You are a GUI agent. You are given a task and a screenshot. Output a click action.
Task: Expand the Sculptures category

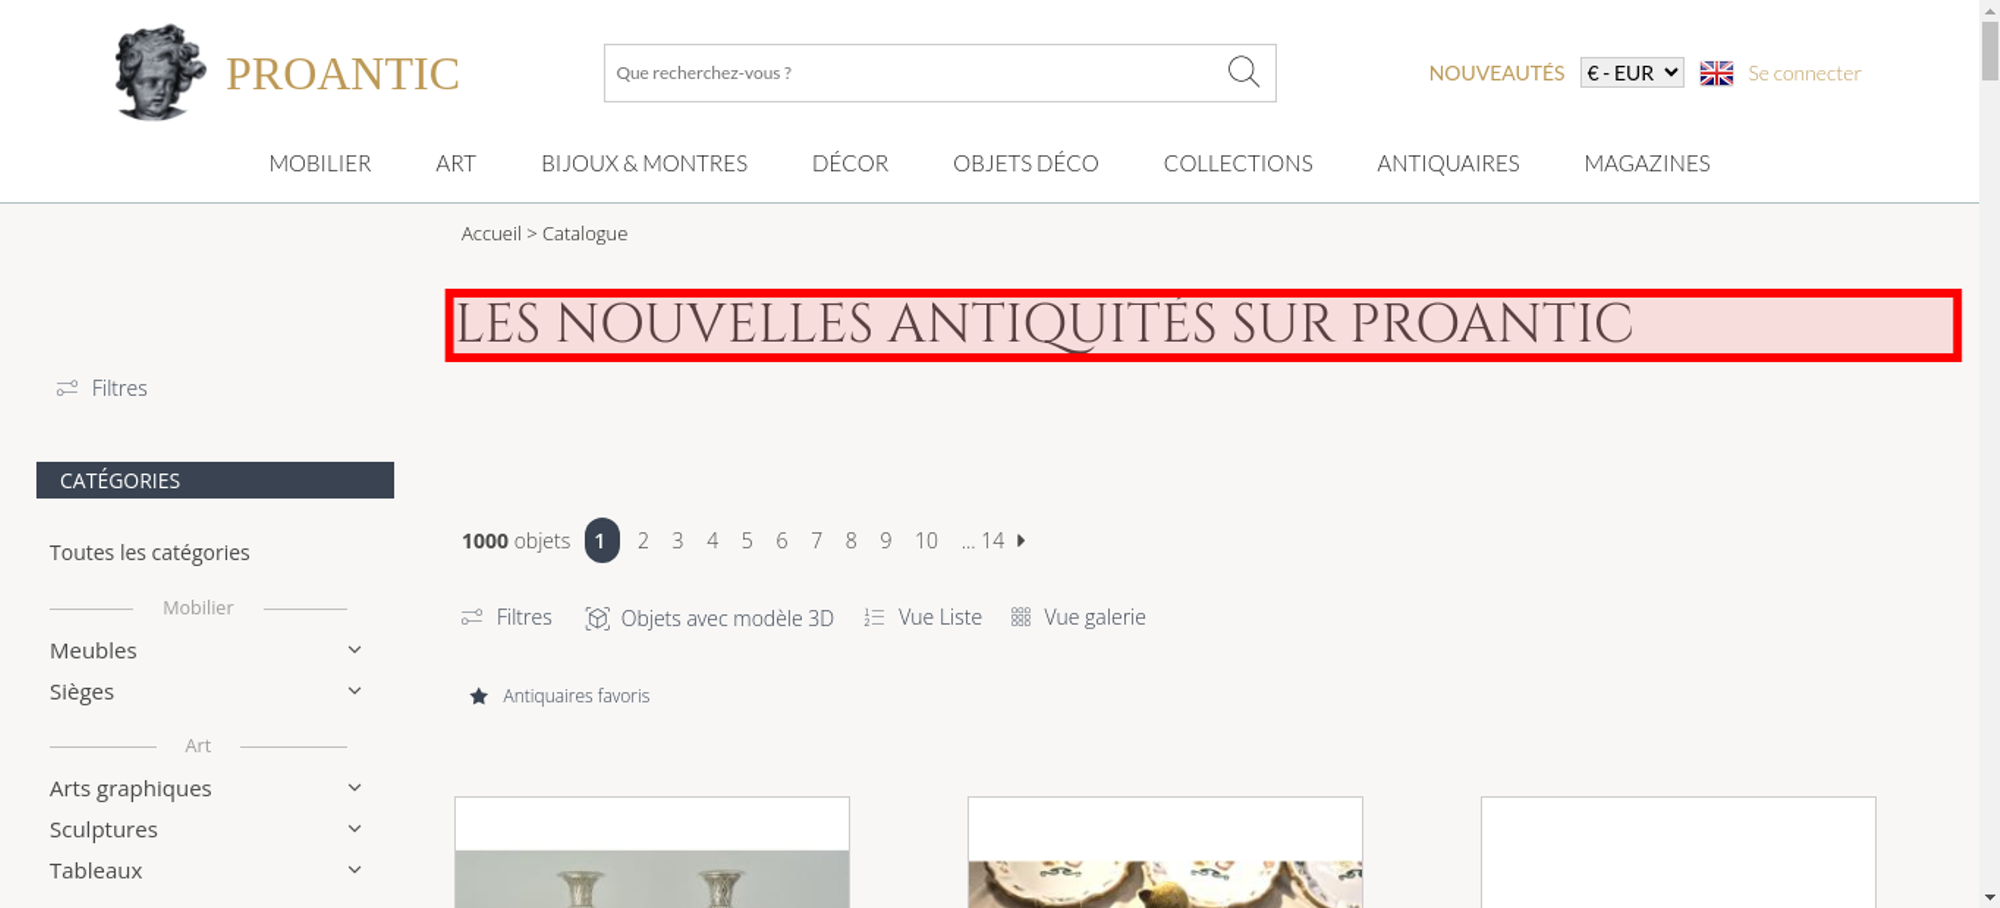click(x=354, y=829)
